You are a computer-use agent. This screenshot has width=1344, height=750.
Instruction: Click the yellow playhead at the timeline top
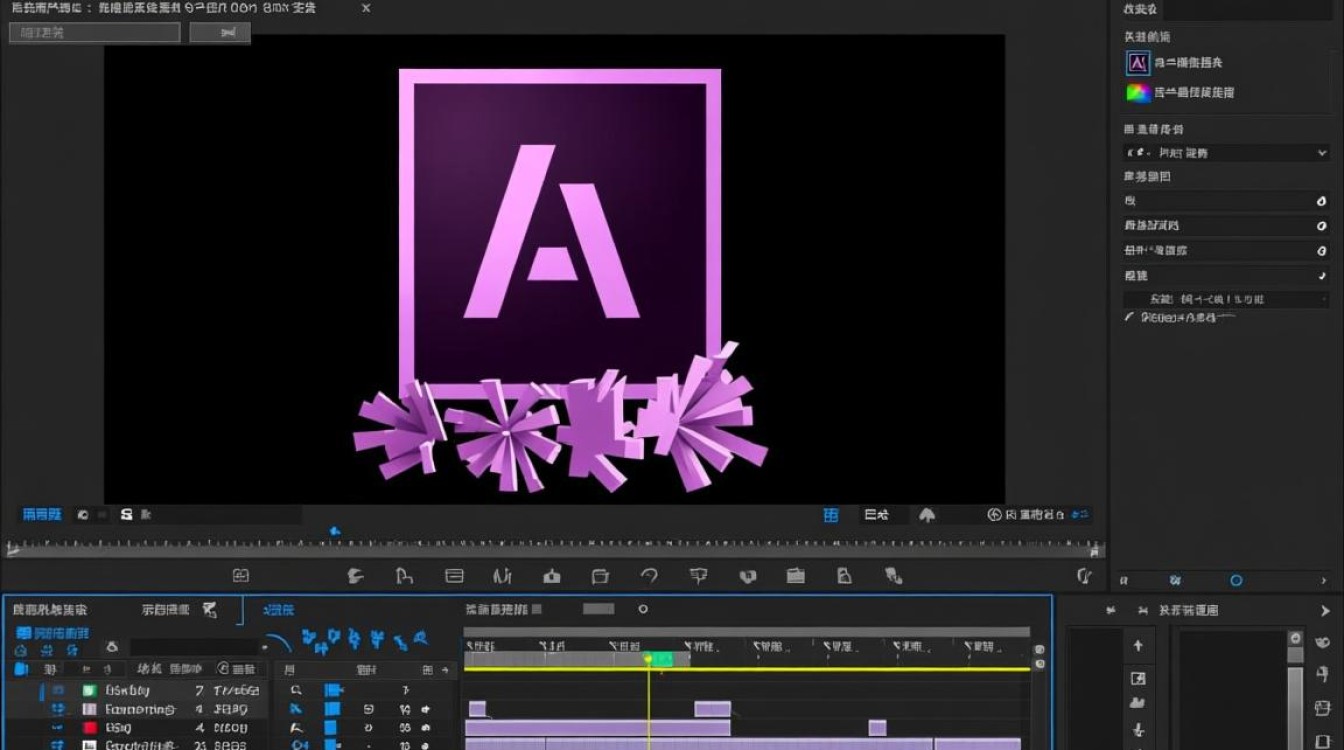(x=648, y=659)
